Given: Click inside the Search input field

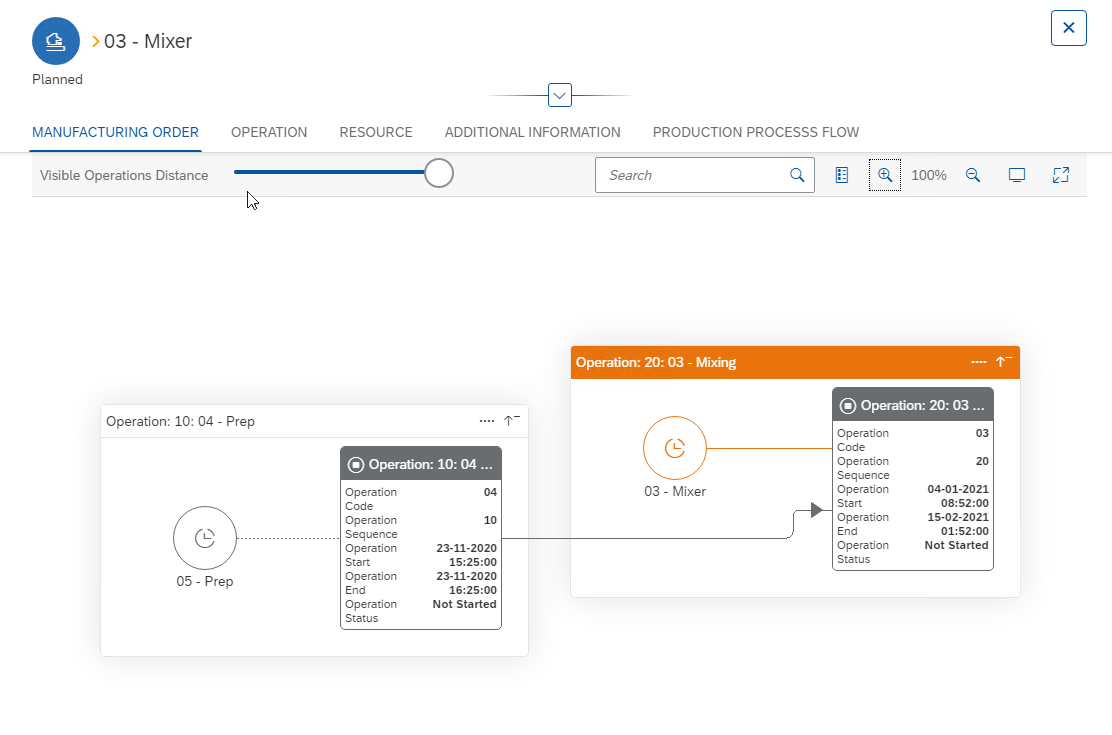Looking at the screenshot, I should [x=690, y=175].
